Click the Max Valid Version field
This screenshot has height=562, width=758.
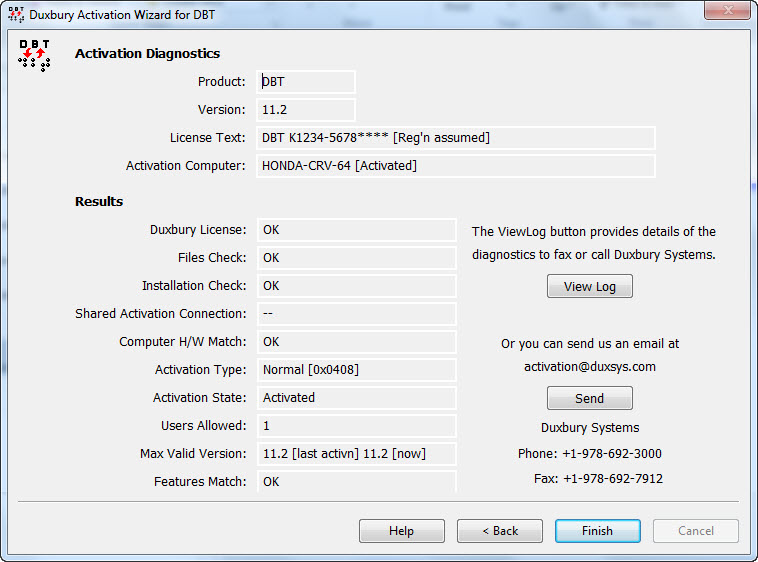click(x=357, y=454)
